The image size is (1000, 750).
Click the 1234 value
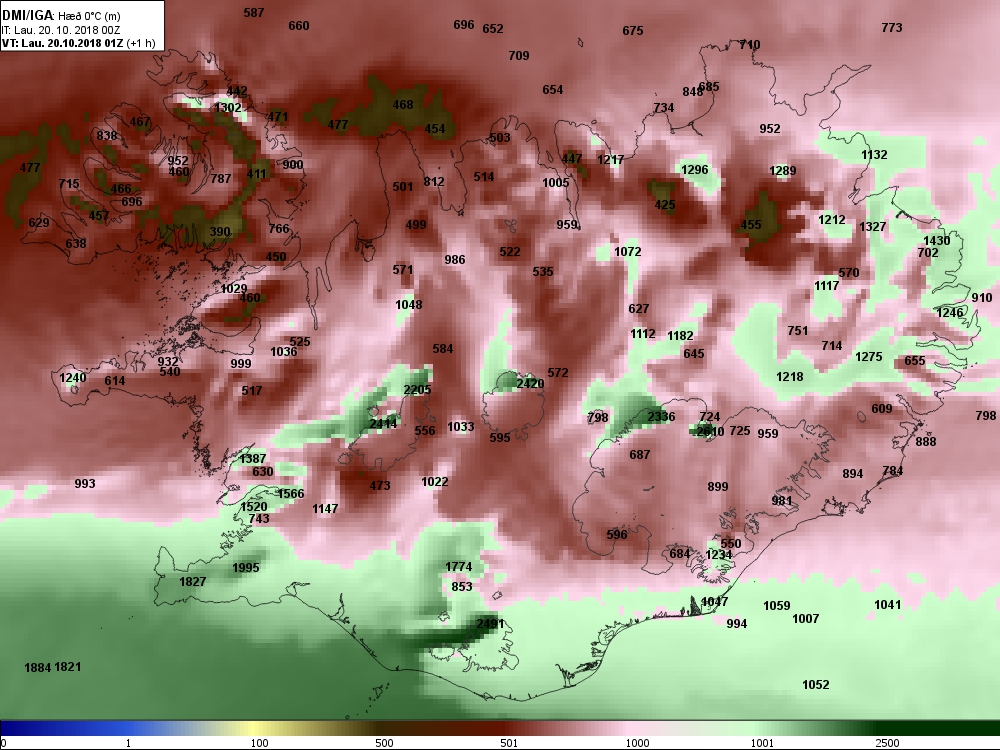click(x=718, y=555)
